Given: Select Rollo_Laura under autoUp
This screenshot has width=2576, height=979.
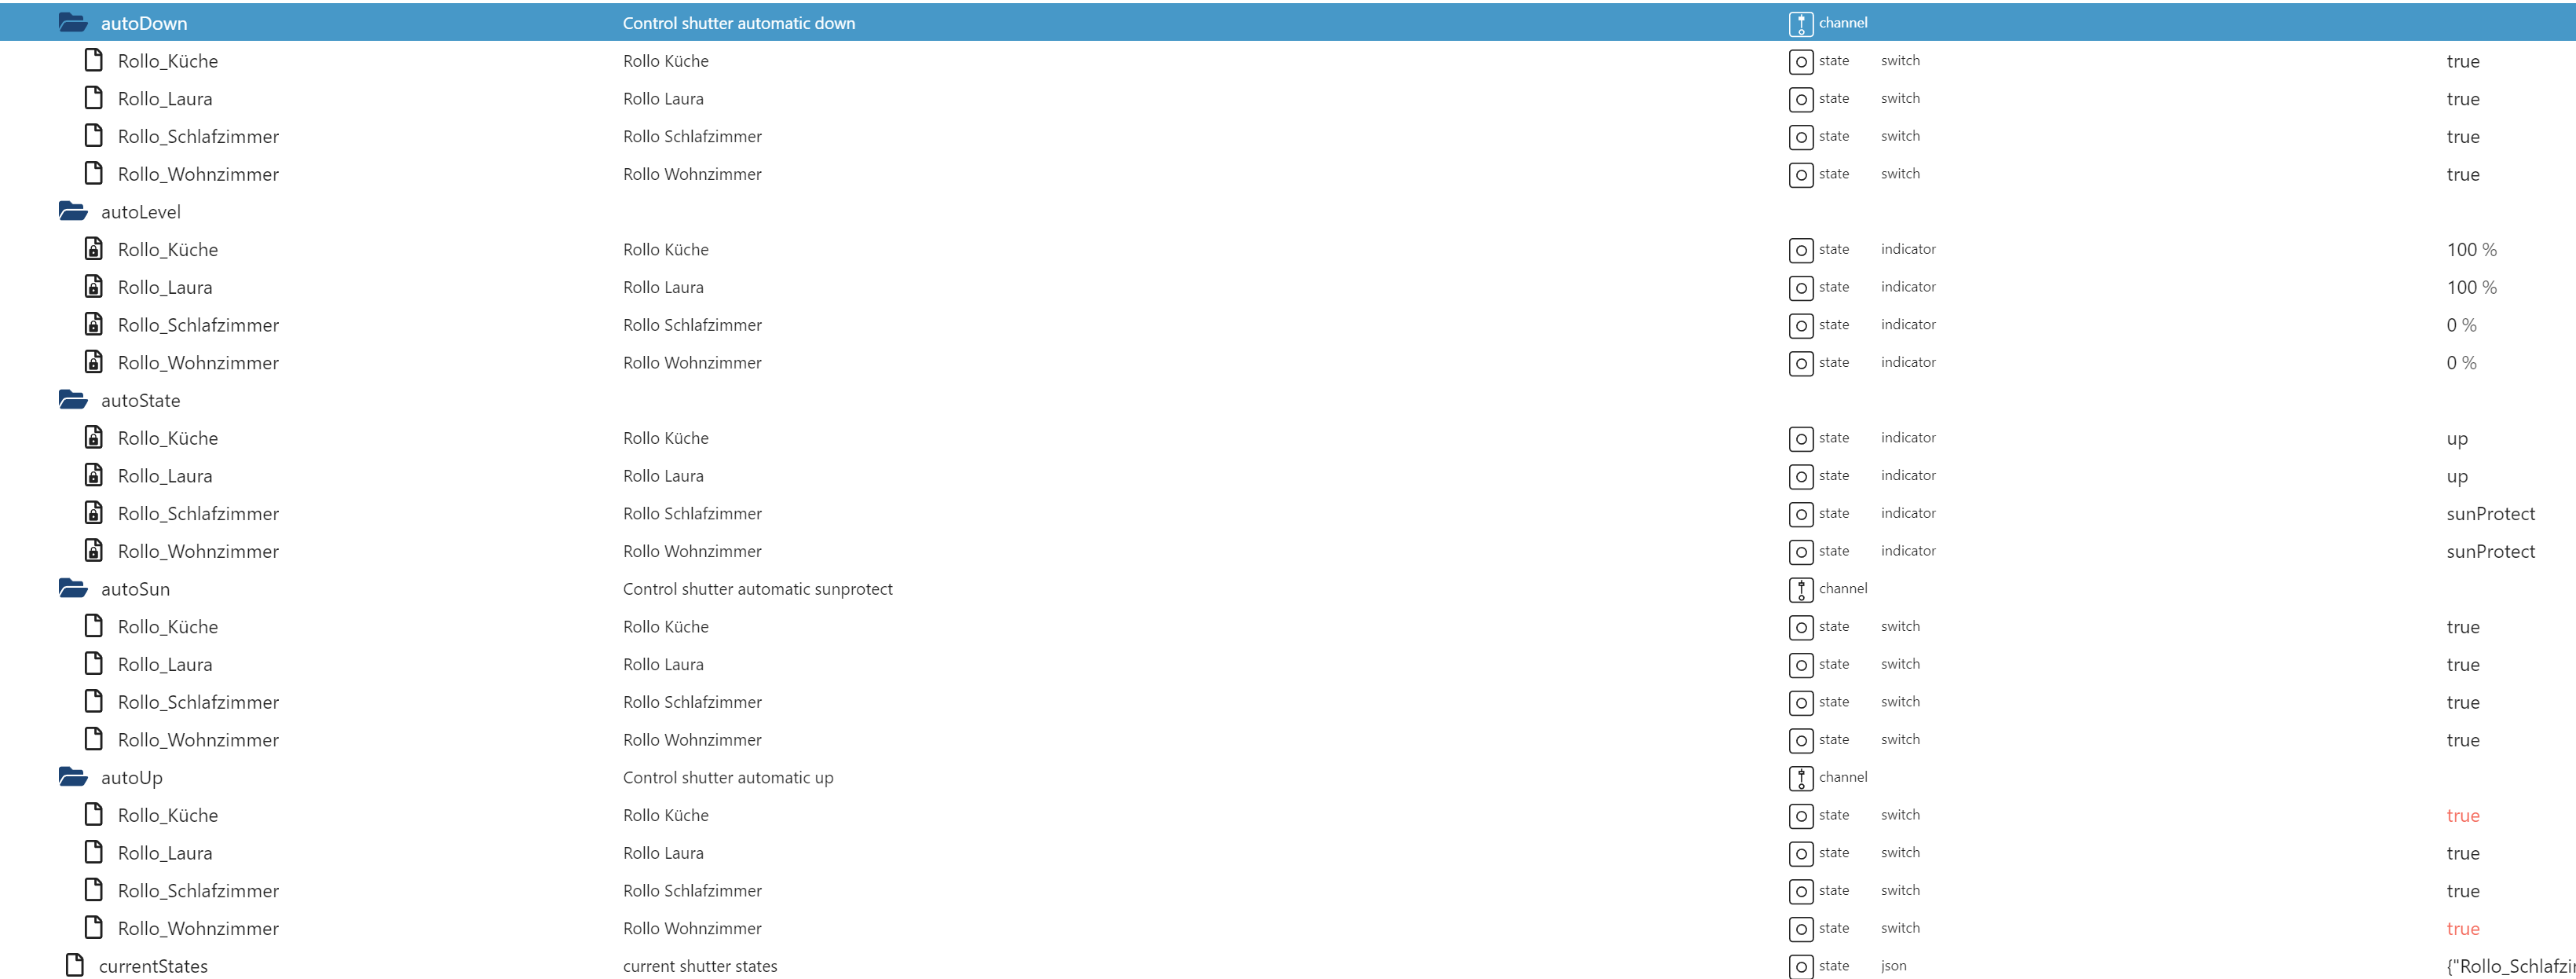Looking at the screenshot, I should point(165,853).
